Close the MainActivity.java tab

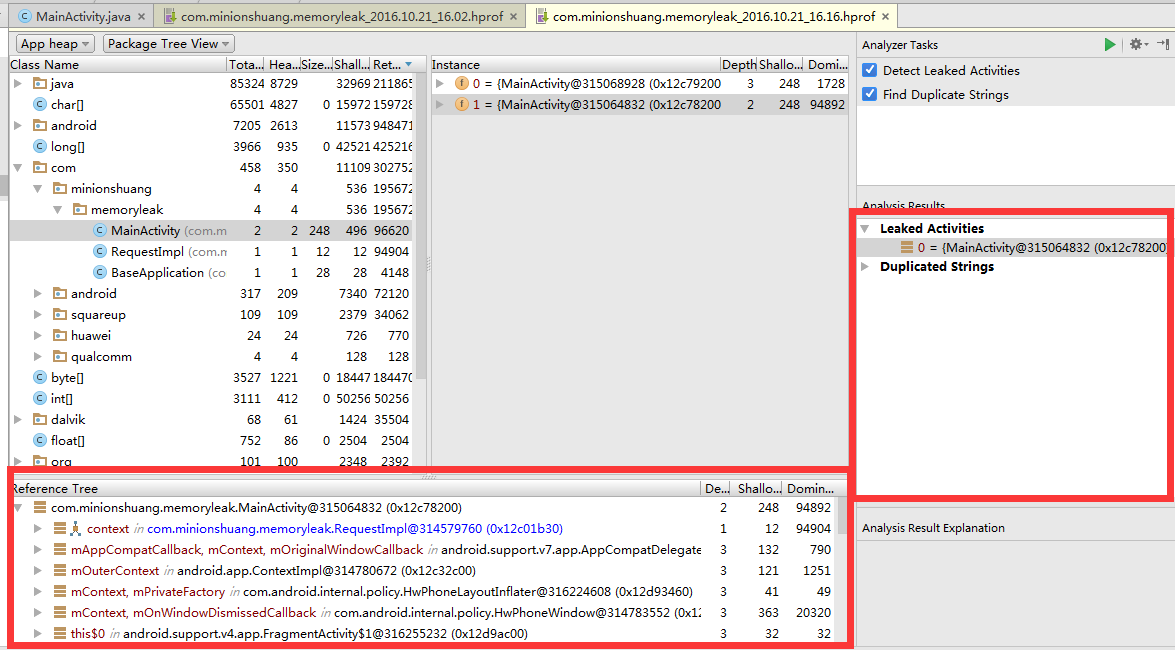coord(141,16)
